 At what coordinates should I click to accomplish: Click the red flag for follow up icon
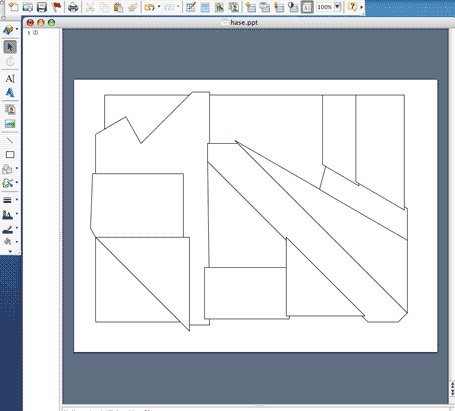(56, 7)
